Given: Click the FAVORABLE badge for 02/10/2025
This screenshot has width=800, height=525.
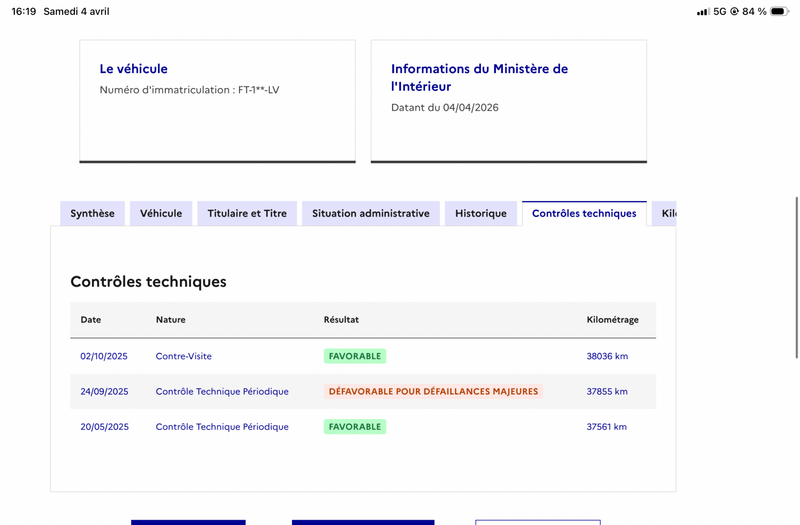Looking at the screenshot, I should pyautogui.click(x=355, y=356).
